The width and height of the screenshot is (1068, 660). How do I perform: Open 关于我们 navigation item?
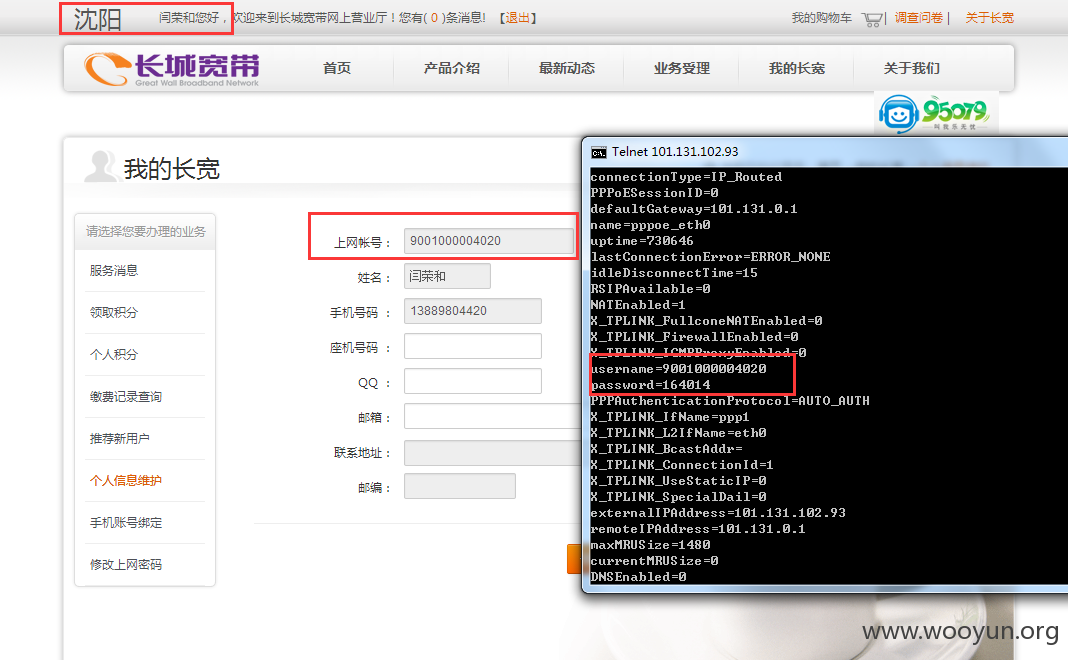point(911,68)
